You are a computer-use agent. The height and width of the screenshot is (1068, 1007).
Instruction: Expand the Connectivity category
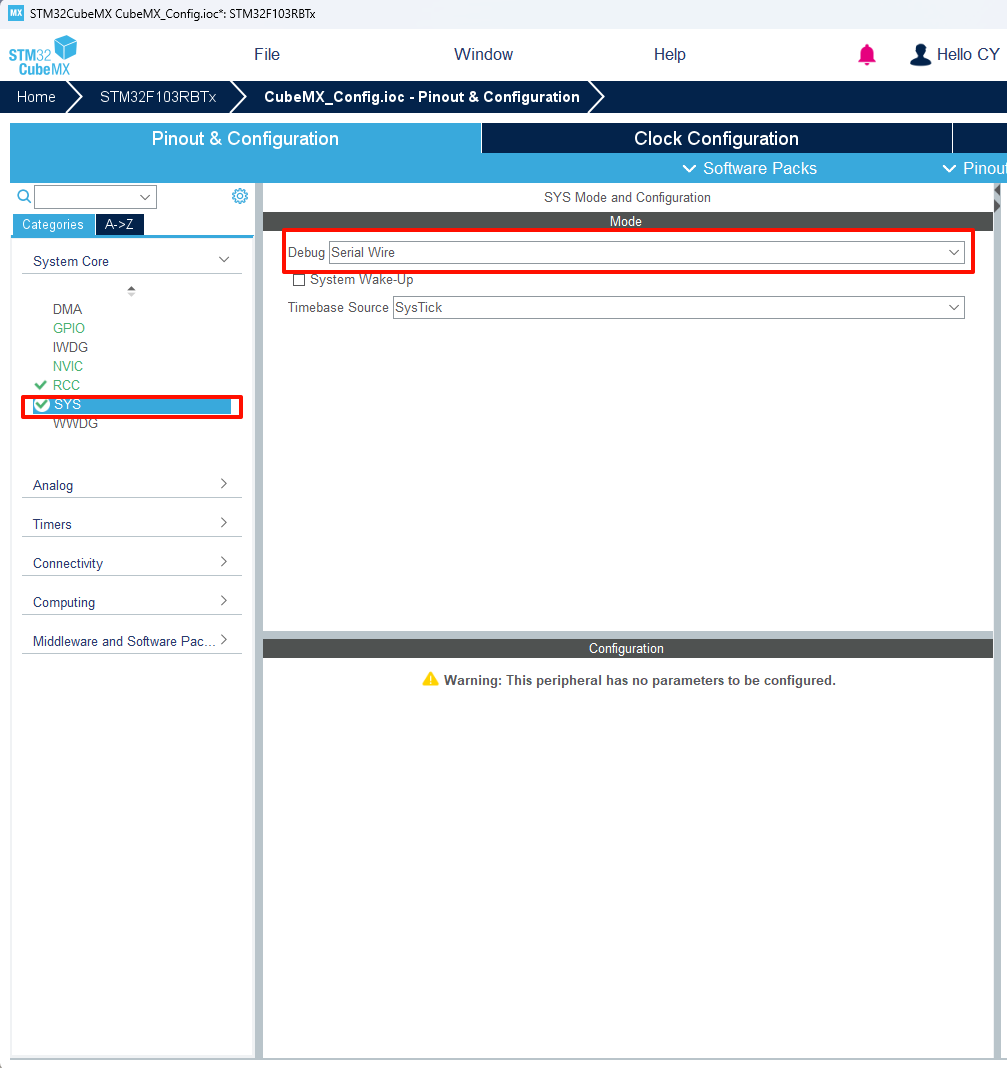tap(224, 562)
